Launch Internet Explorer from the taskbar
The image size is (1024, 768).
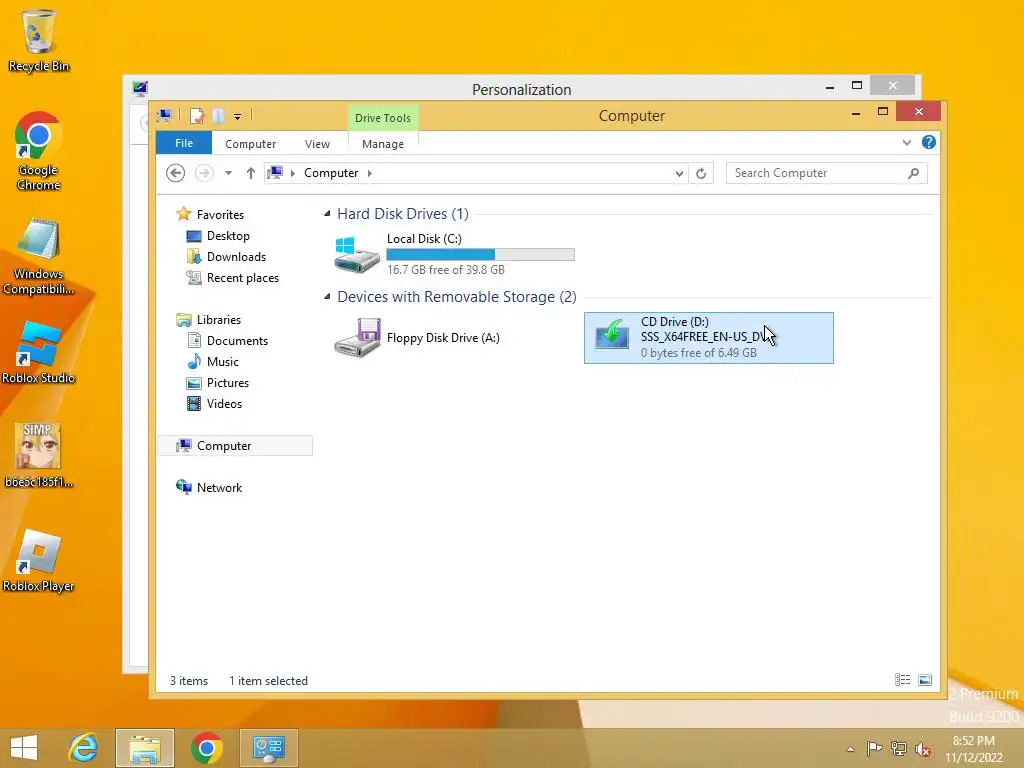pos(83,748)
